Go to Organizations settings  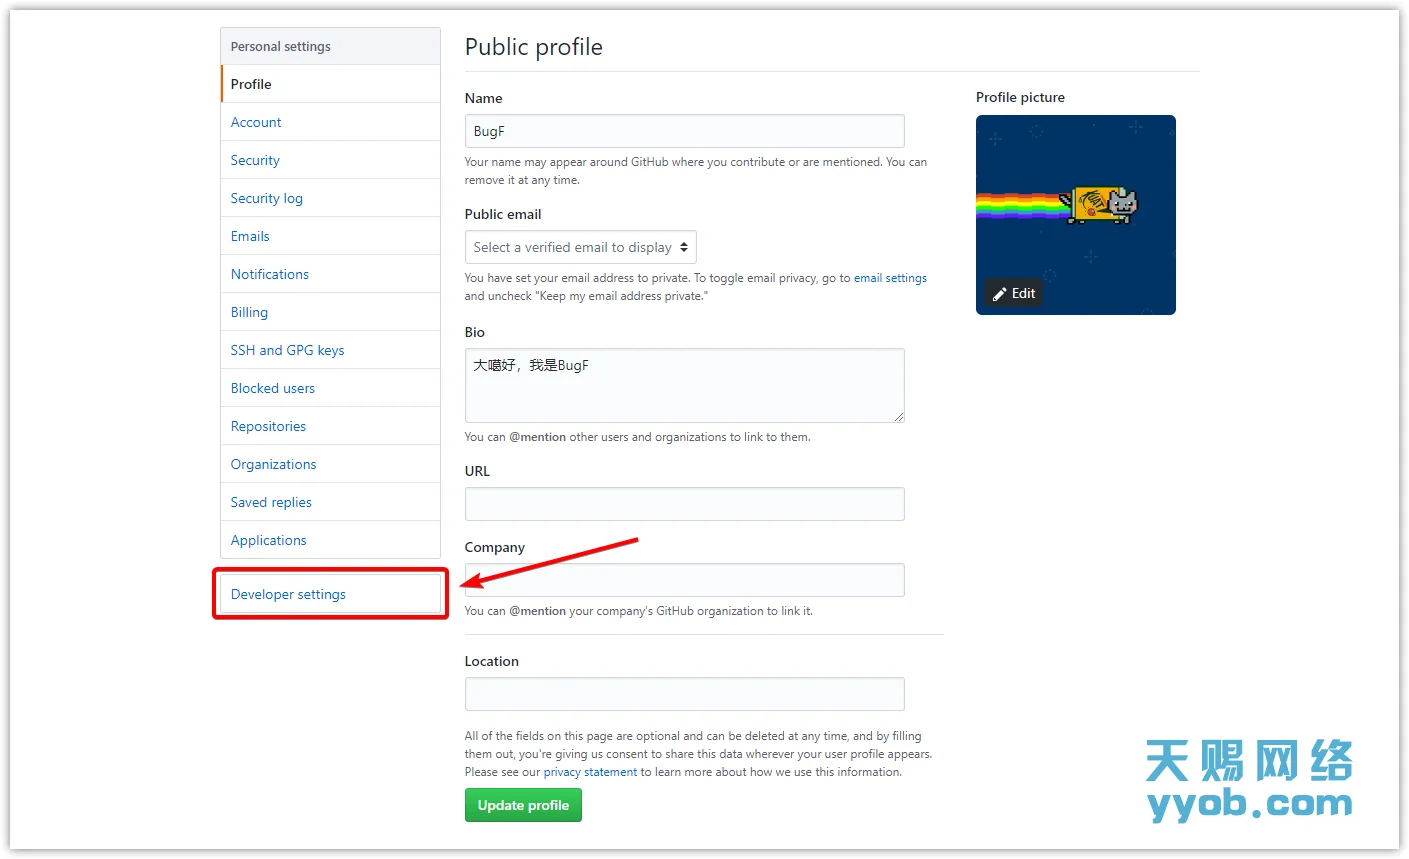coord(273,464)
